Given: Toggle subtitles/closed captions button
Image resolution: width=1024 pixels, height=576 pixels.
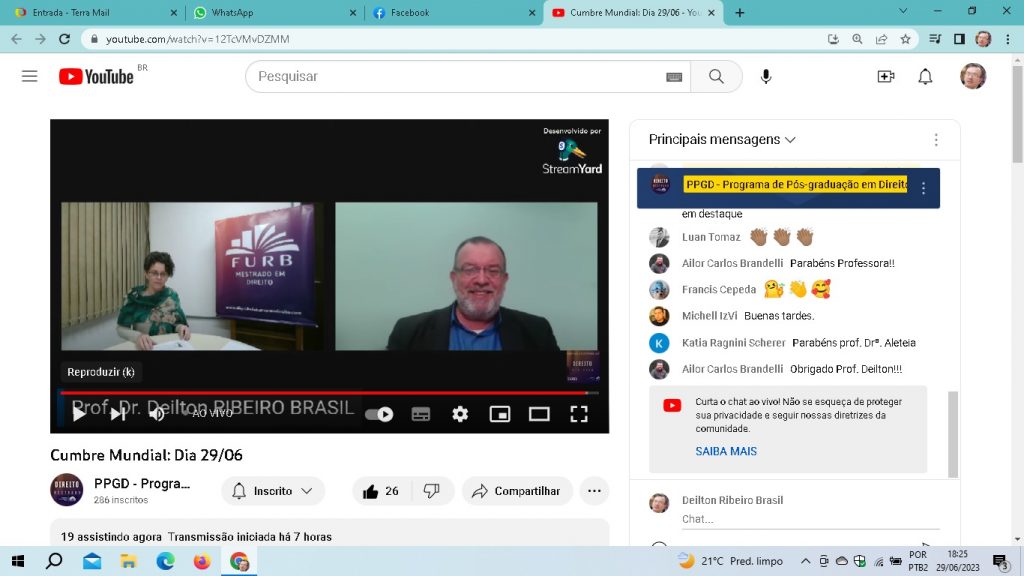Looking at the screenshot, I should [421, 414].
